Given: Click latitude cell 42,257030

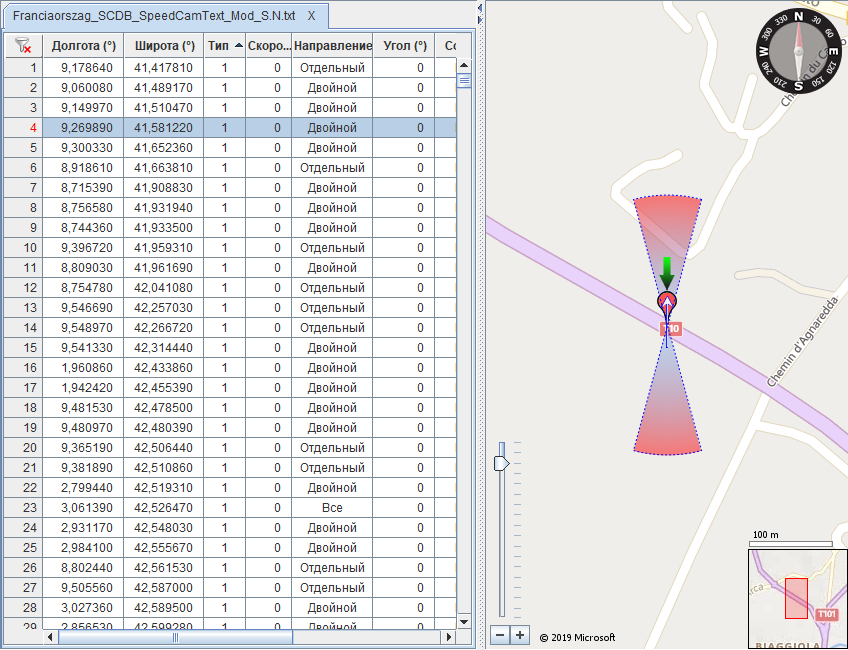Looking at the screenshot, I should 164,308.
